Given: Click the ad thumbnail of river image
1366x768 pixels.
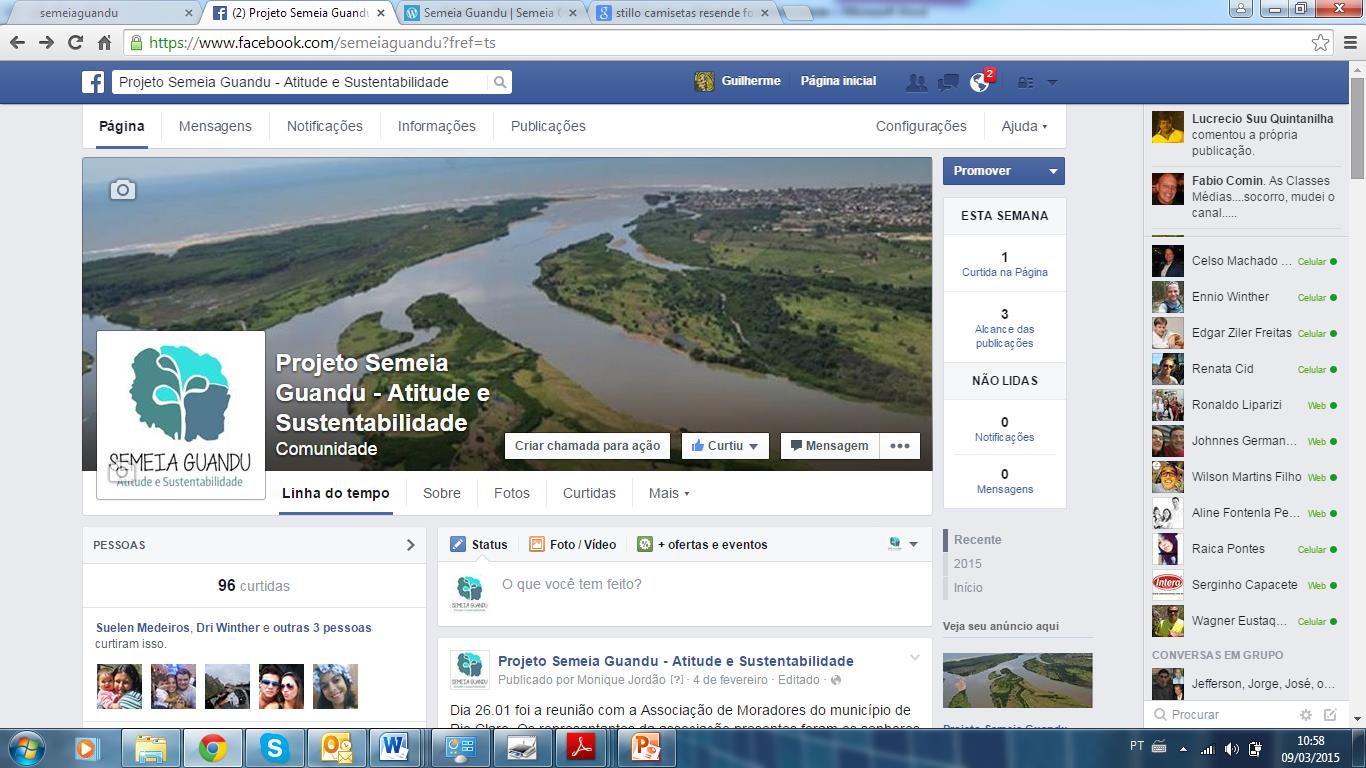Looking at the screenshot, I should point(1018,680).
